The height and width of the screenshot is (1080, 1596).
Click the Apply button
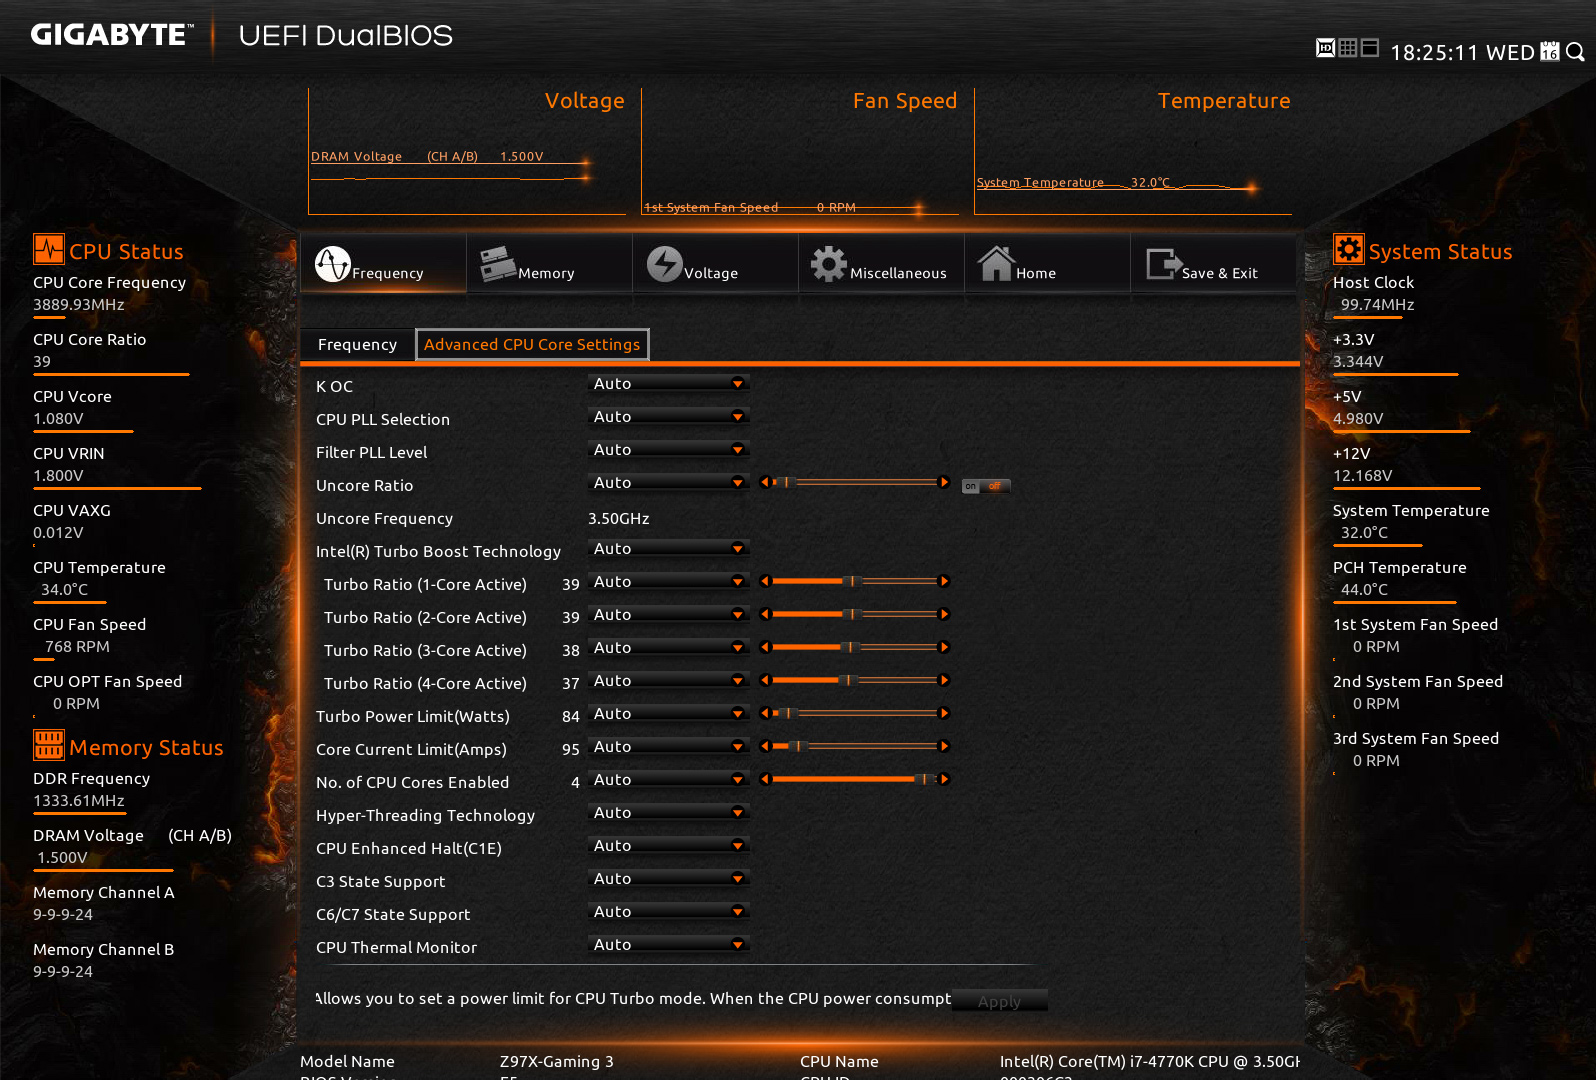999,1001
